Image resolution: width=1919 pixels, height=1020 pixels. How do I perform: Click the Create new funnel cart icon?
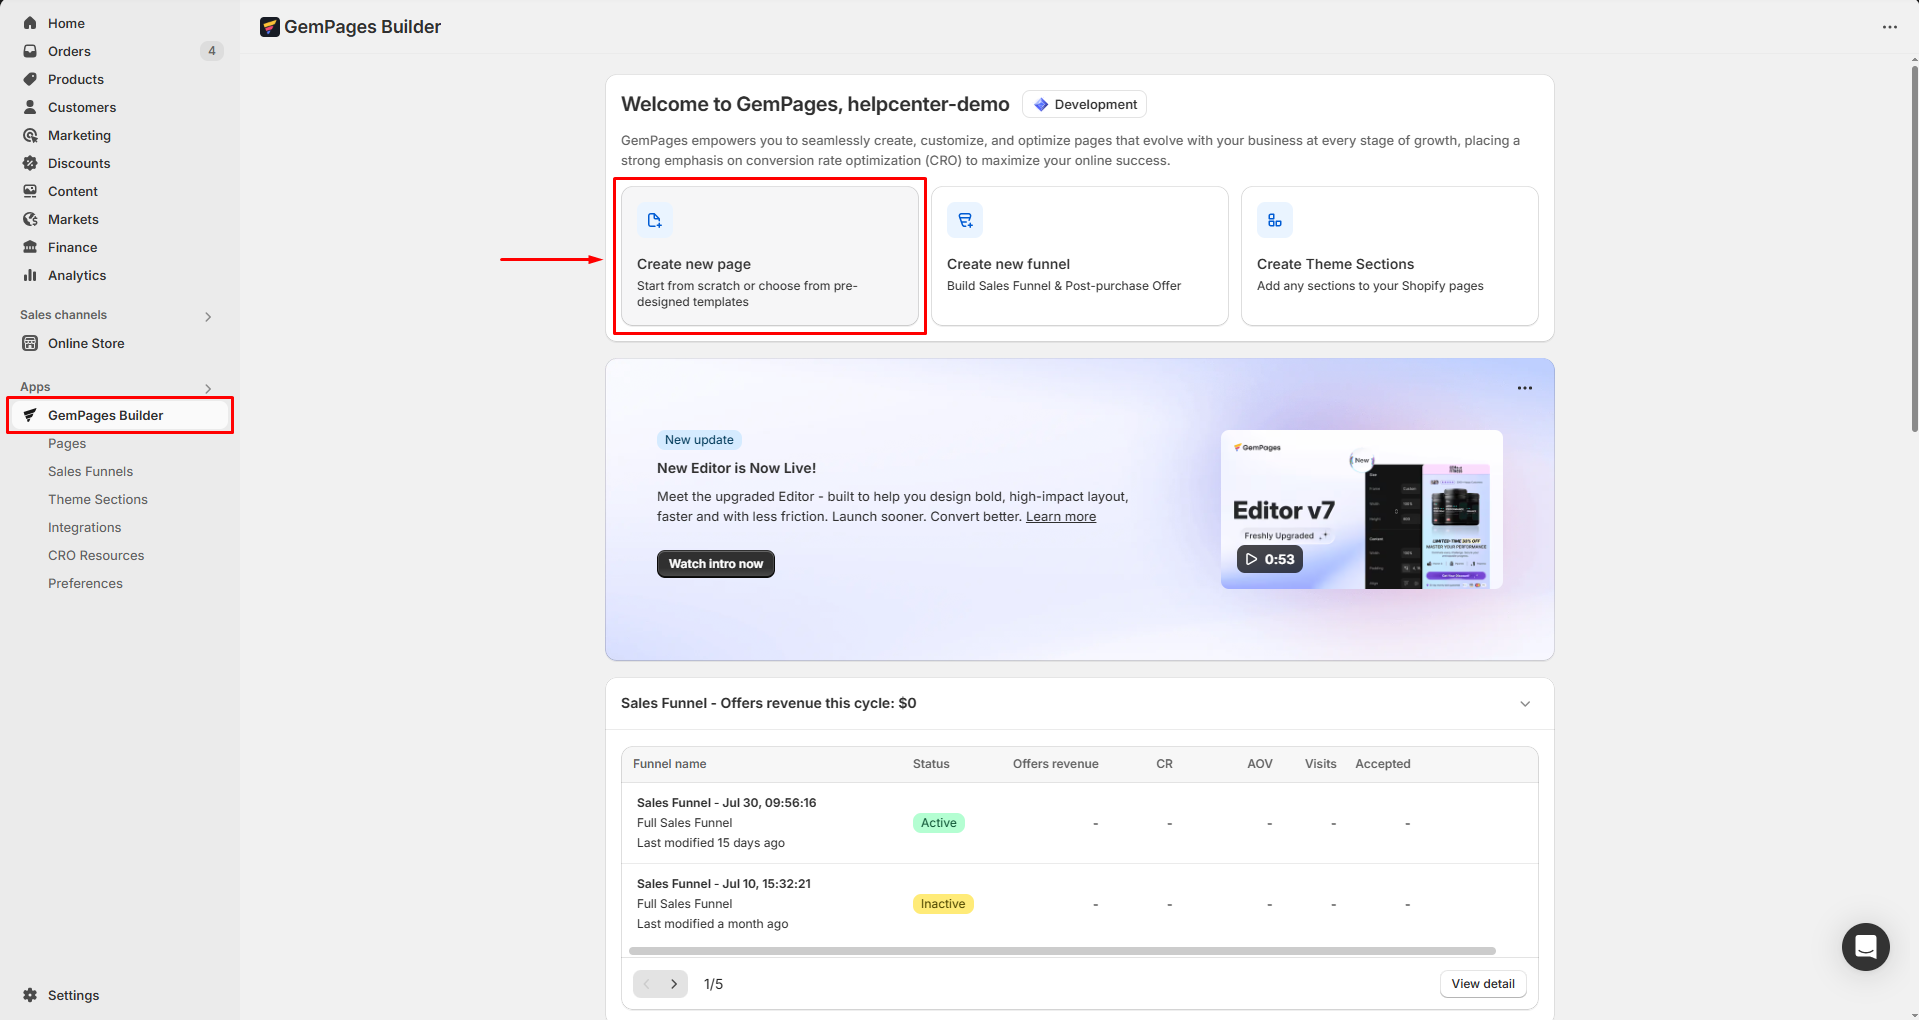[x=965, y=220]
